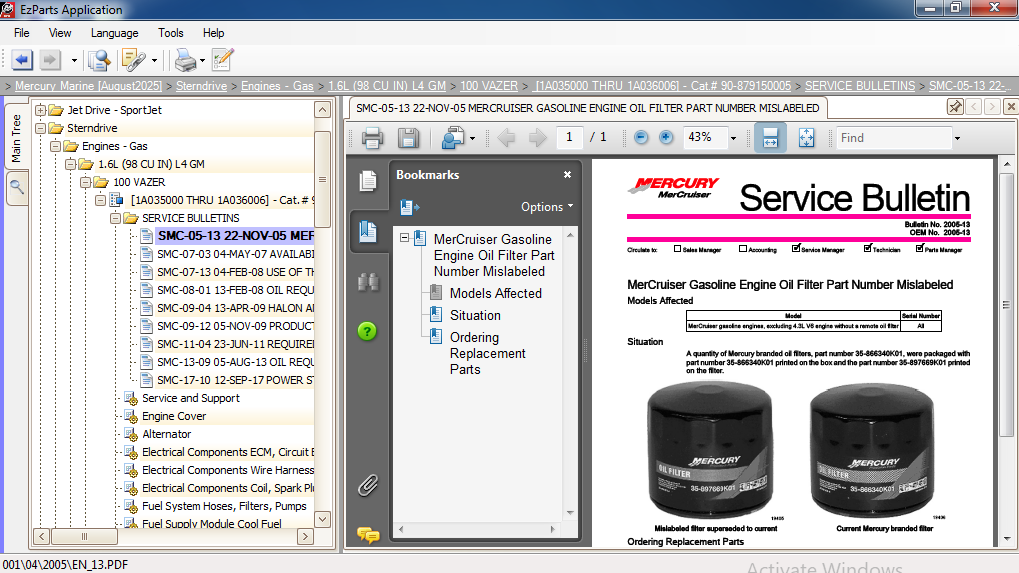Go to previous PDF page arrow
Image resolution: width=1019 pixels, height=573 pixels.
coord(506,138)
